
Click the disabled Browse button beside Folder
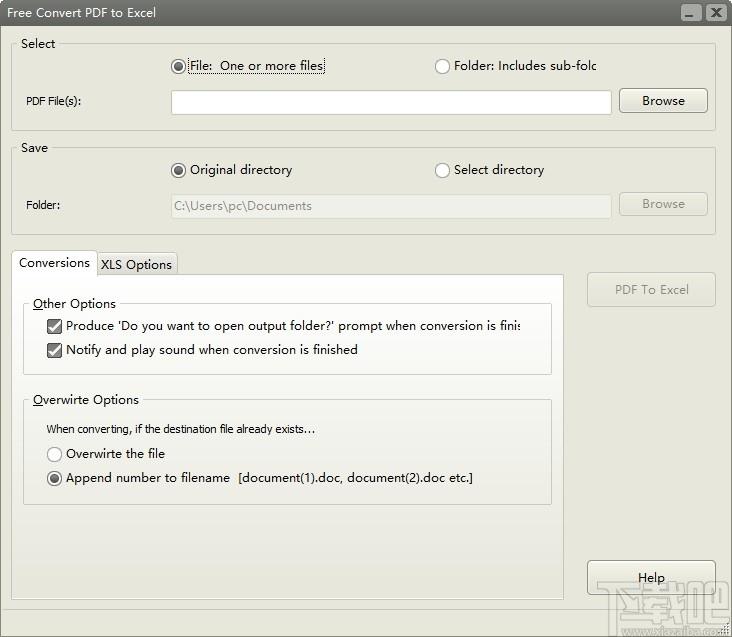pyautogui.click(x=663, y=204)
